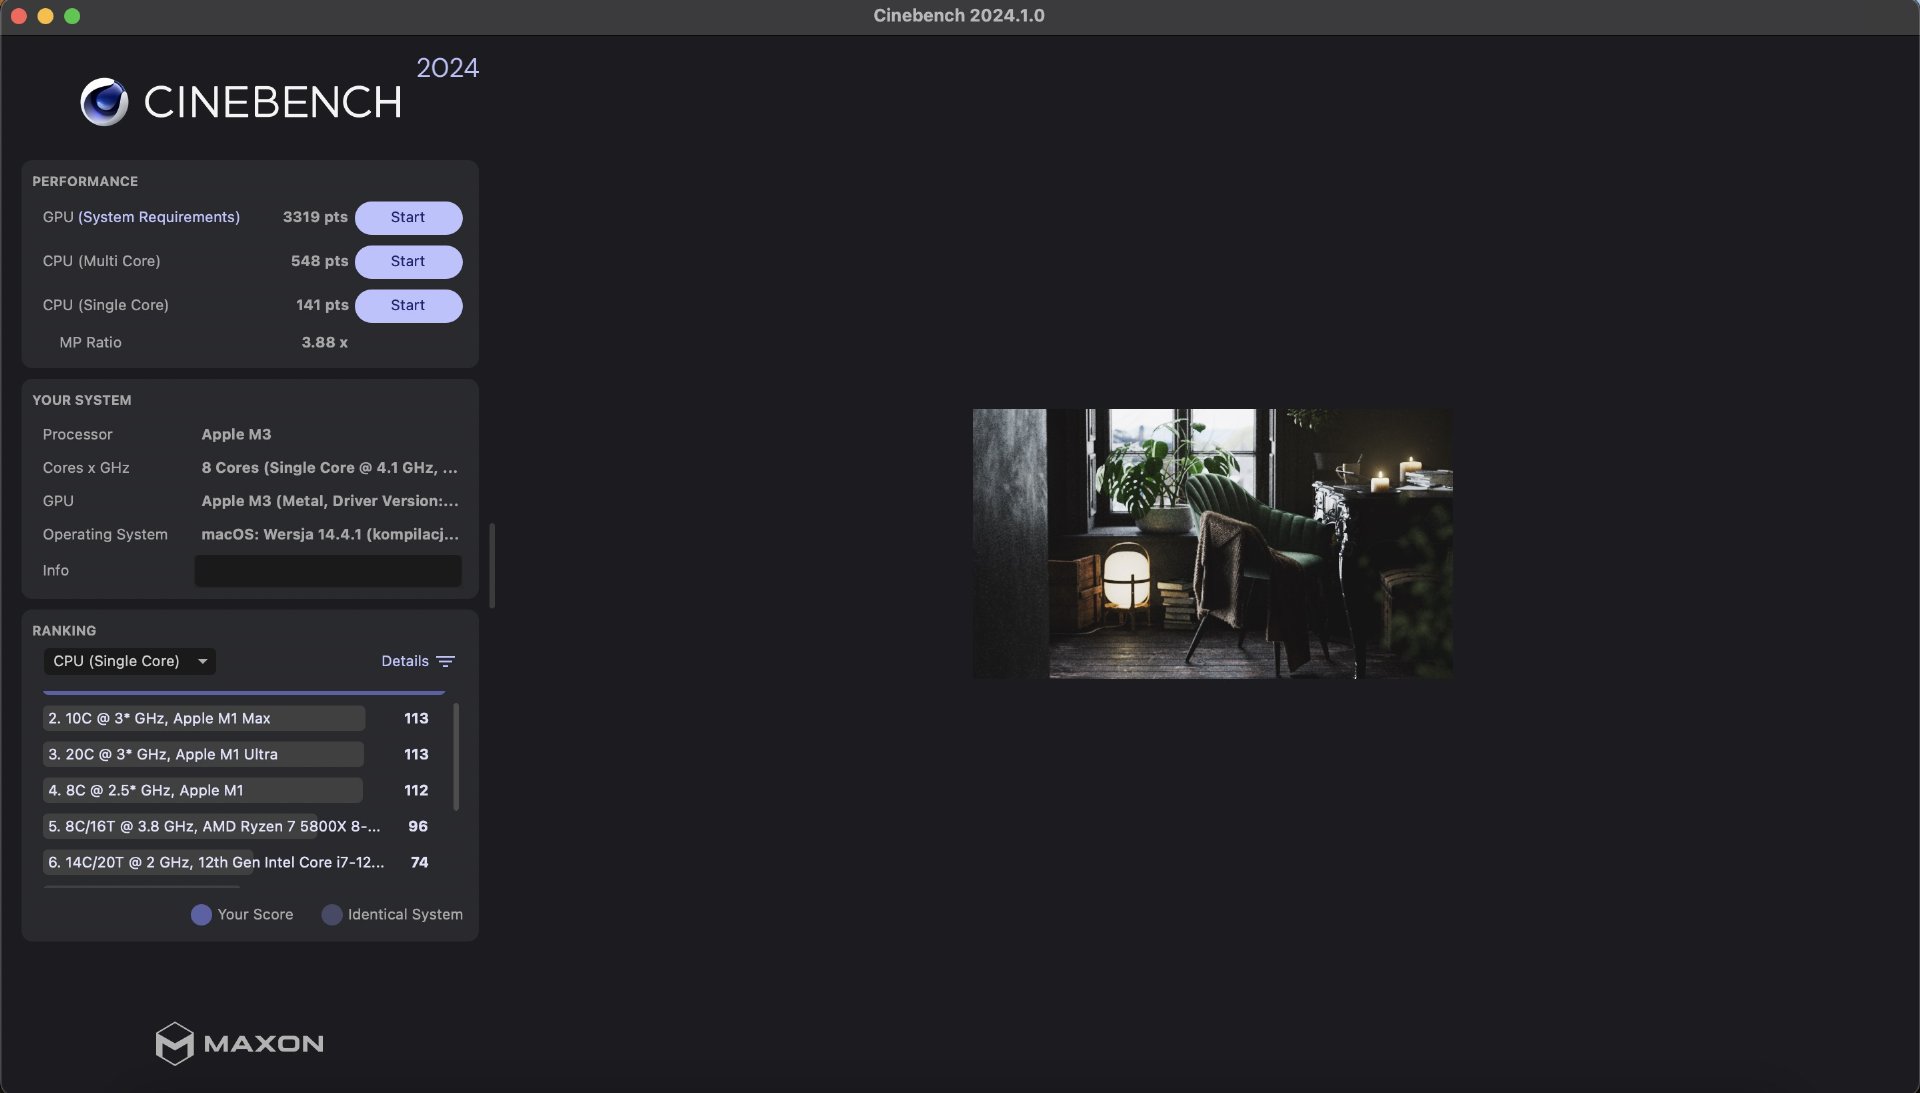Click the Info text field

(328, 570)
